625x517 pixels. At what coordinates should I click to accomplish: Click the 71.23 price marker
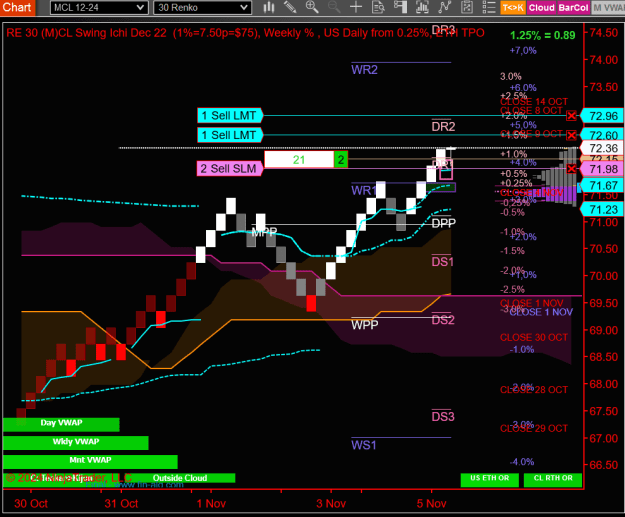tap(602, 209)
